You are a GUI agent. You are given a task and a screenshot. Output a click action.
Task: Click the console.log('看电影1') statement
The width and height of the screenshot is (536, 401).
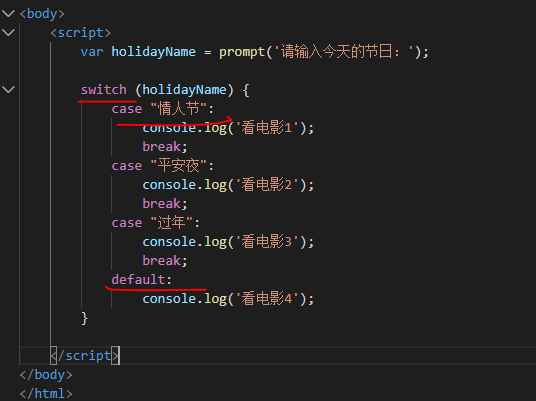[228, 128]
